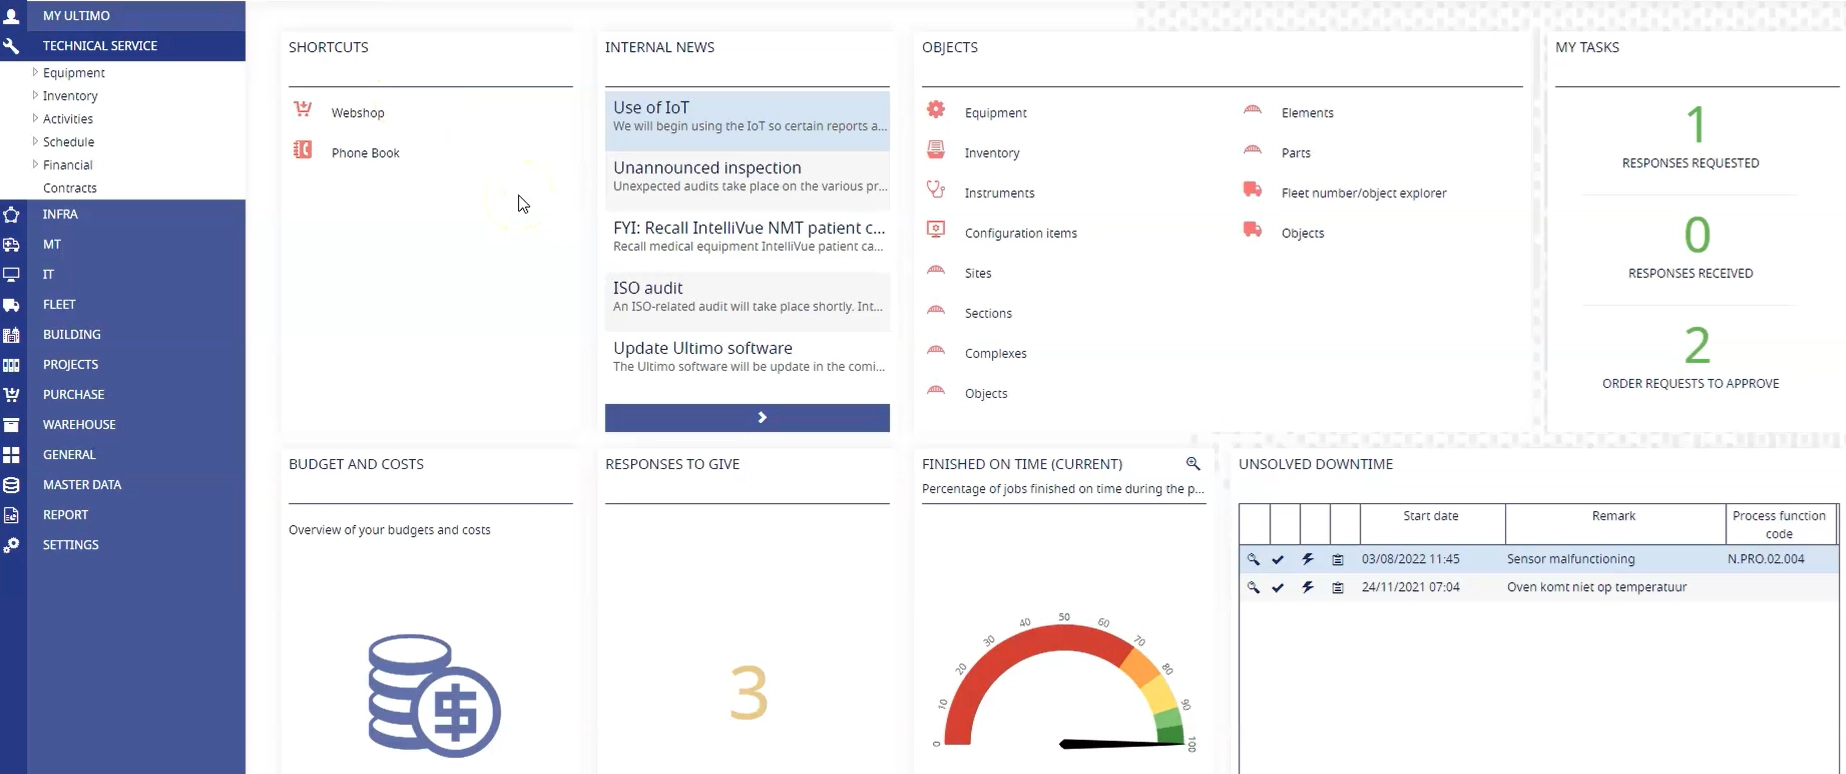The height and width of the screenshot is (774, 1846).
Task: Expand the Equipment tree node
Action: coord(35,72)
